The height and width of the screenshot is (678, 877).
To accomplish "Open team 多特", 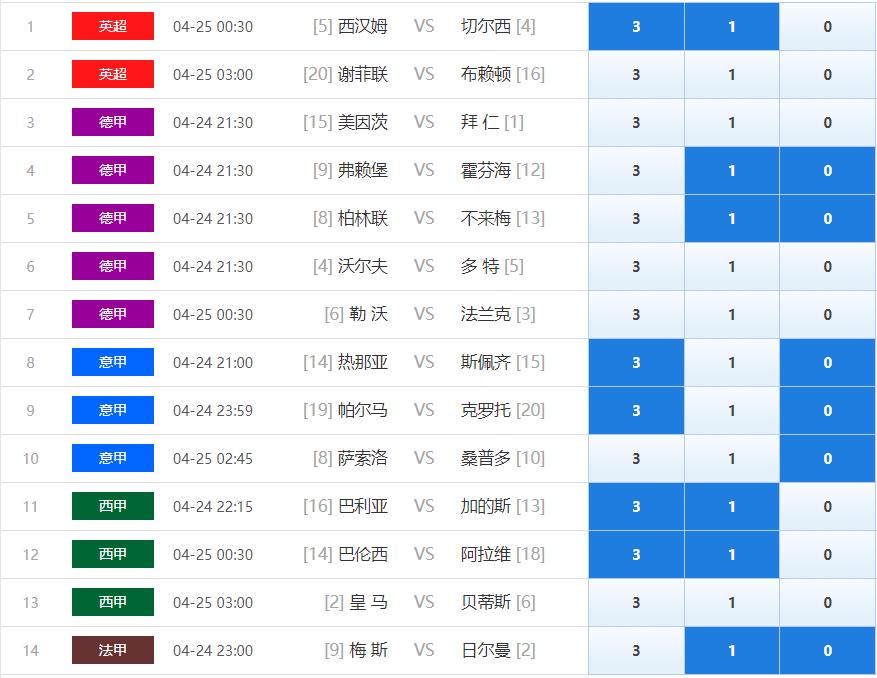I will pyautogui.click(x=480, y=267).
